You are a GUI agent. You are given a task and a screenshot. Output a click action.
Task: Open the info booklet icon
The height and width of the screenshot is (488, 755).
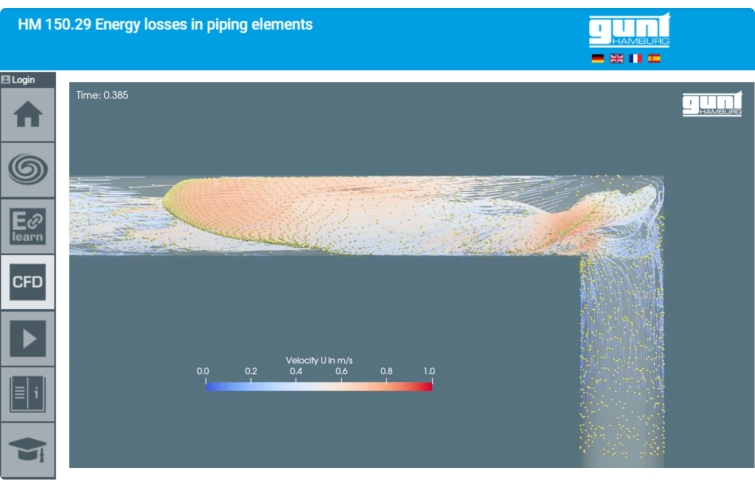[x=27, y=395]
